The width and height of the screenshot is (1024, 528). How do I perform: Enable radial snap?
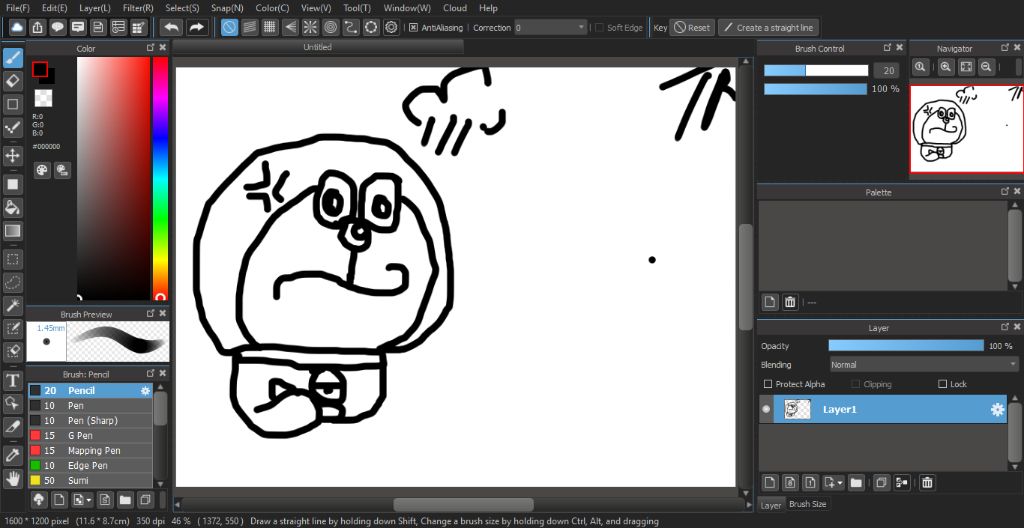tap(310, 27)
